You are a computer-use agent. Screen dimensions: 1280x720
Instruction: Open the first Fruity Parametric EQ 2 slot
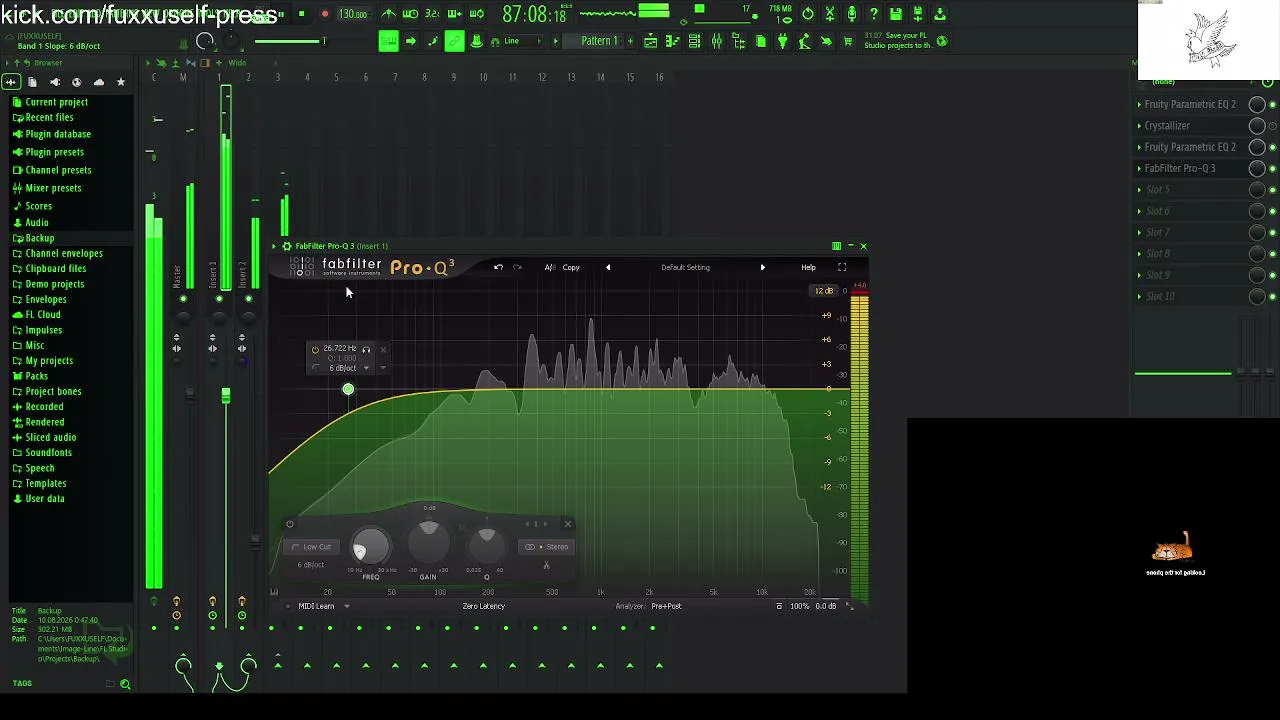click(1190, 104)
